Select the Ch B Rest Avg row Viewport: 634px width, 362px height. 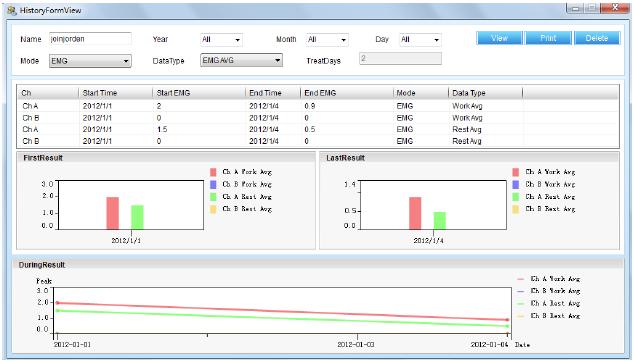click(318, 141)
